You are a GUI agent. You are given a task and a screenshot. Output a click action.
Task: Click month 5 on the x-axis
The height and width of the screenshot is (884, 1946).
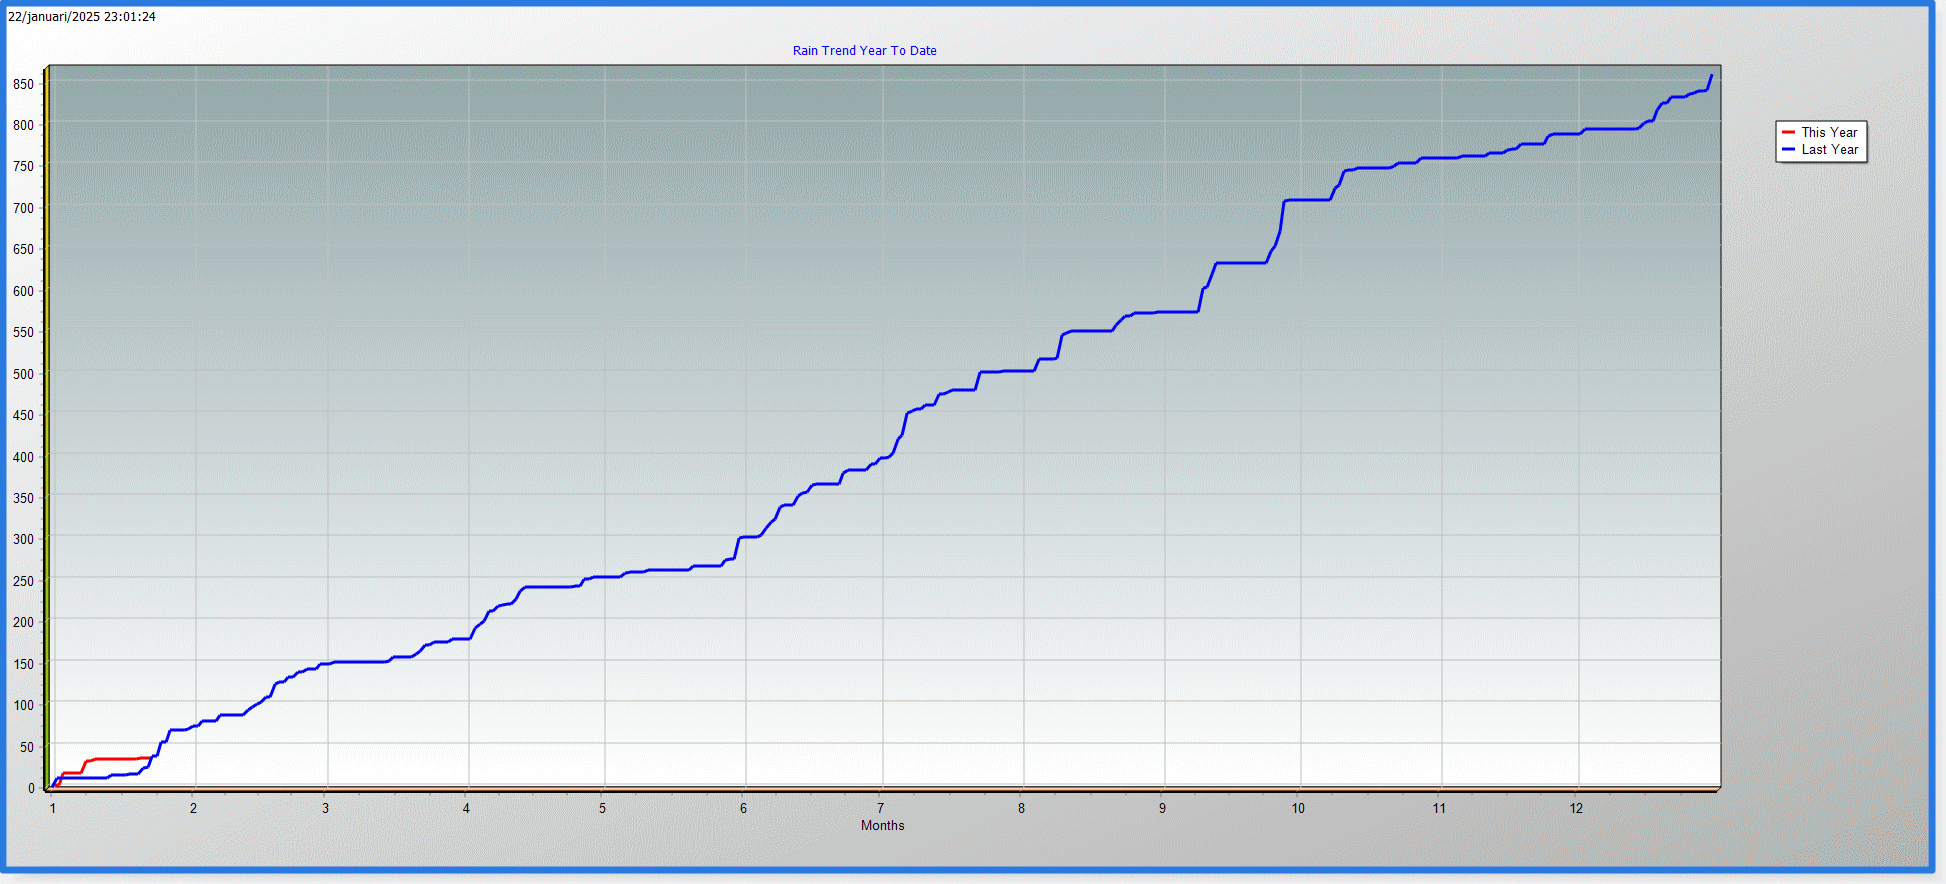pyautogui.click(x=602, y=808)
